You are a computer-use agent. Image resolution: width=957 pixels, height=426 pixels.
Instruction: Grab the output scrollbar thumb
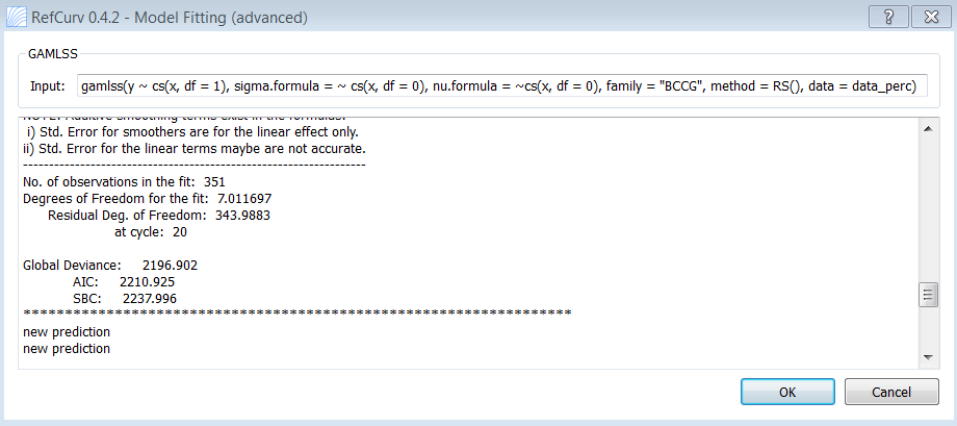point(928,295)
